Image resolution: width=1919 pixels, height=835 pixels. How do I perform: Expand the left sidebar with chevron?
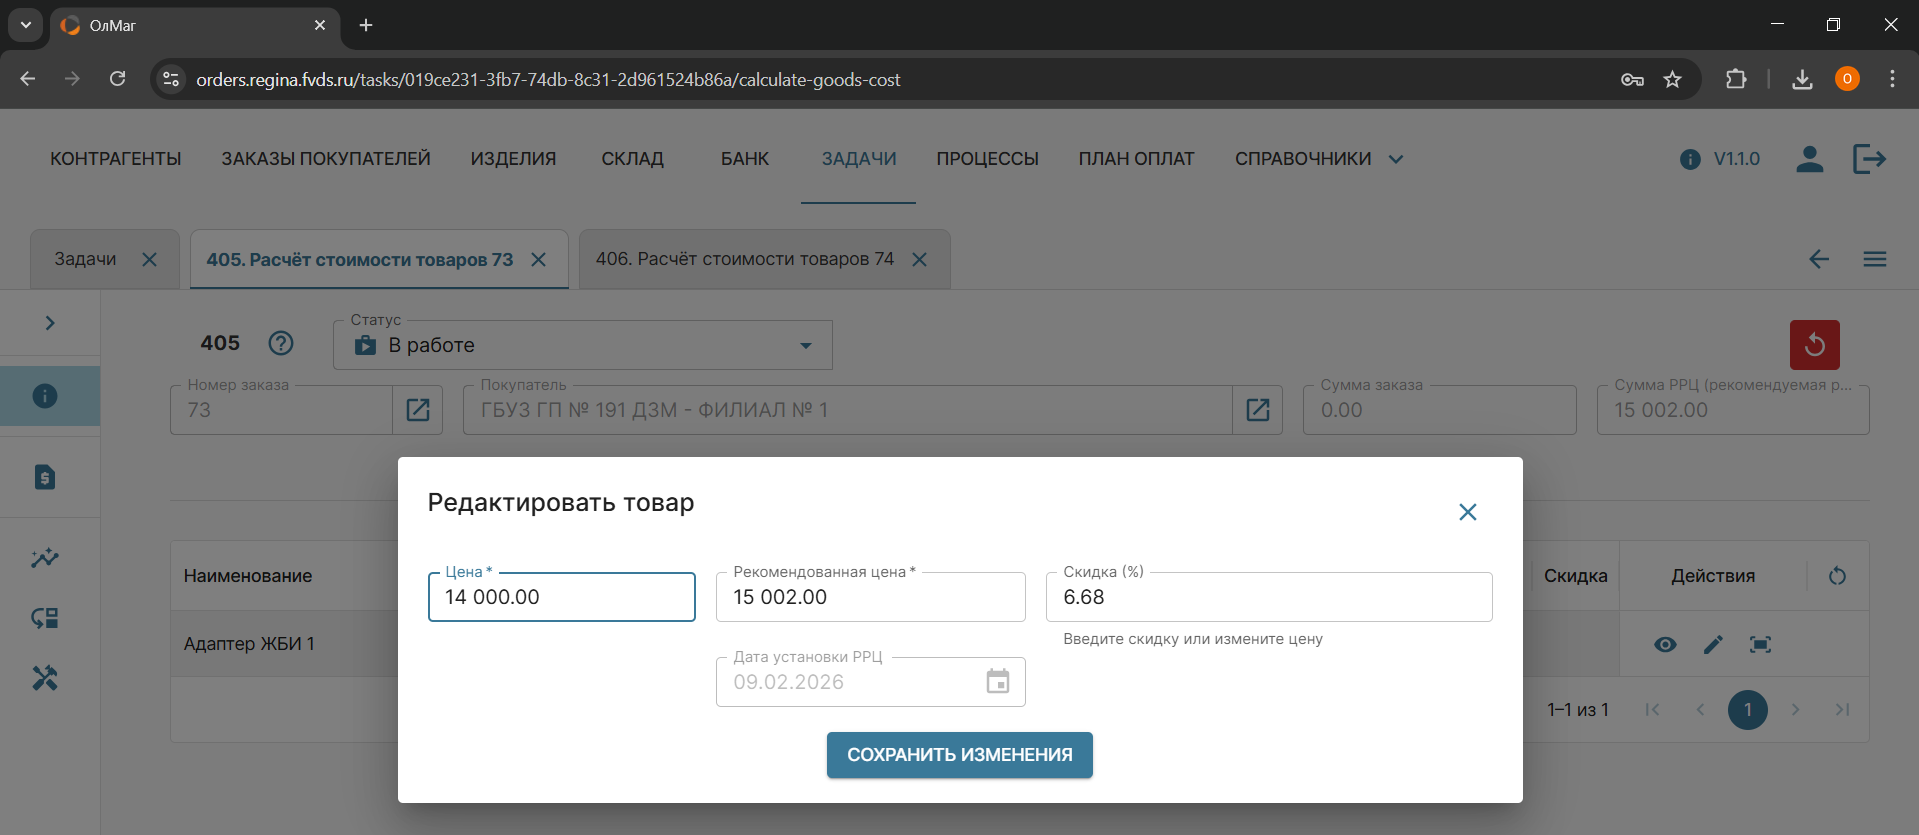tap(50, 323)
